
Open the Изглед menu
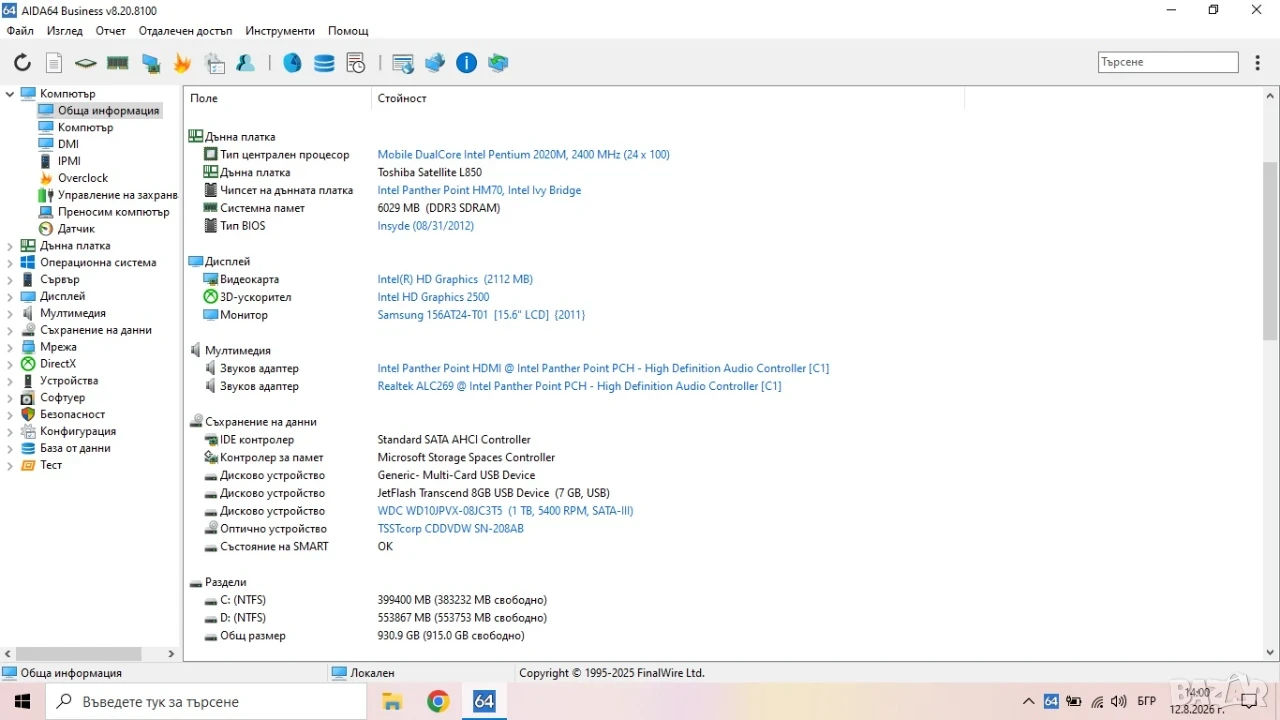point(65,31)
